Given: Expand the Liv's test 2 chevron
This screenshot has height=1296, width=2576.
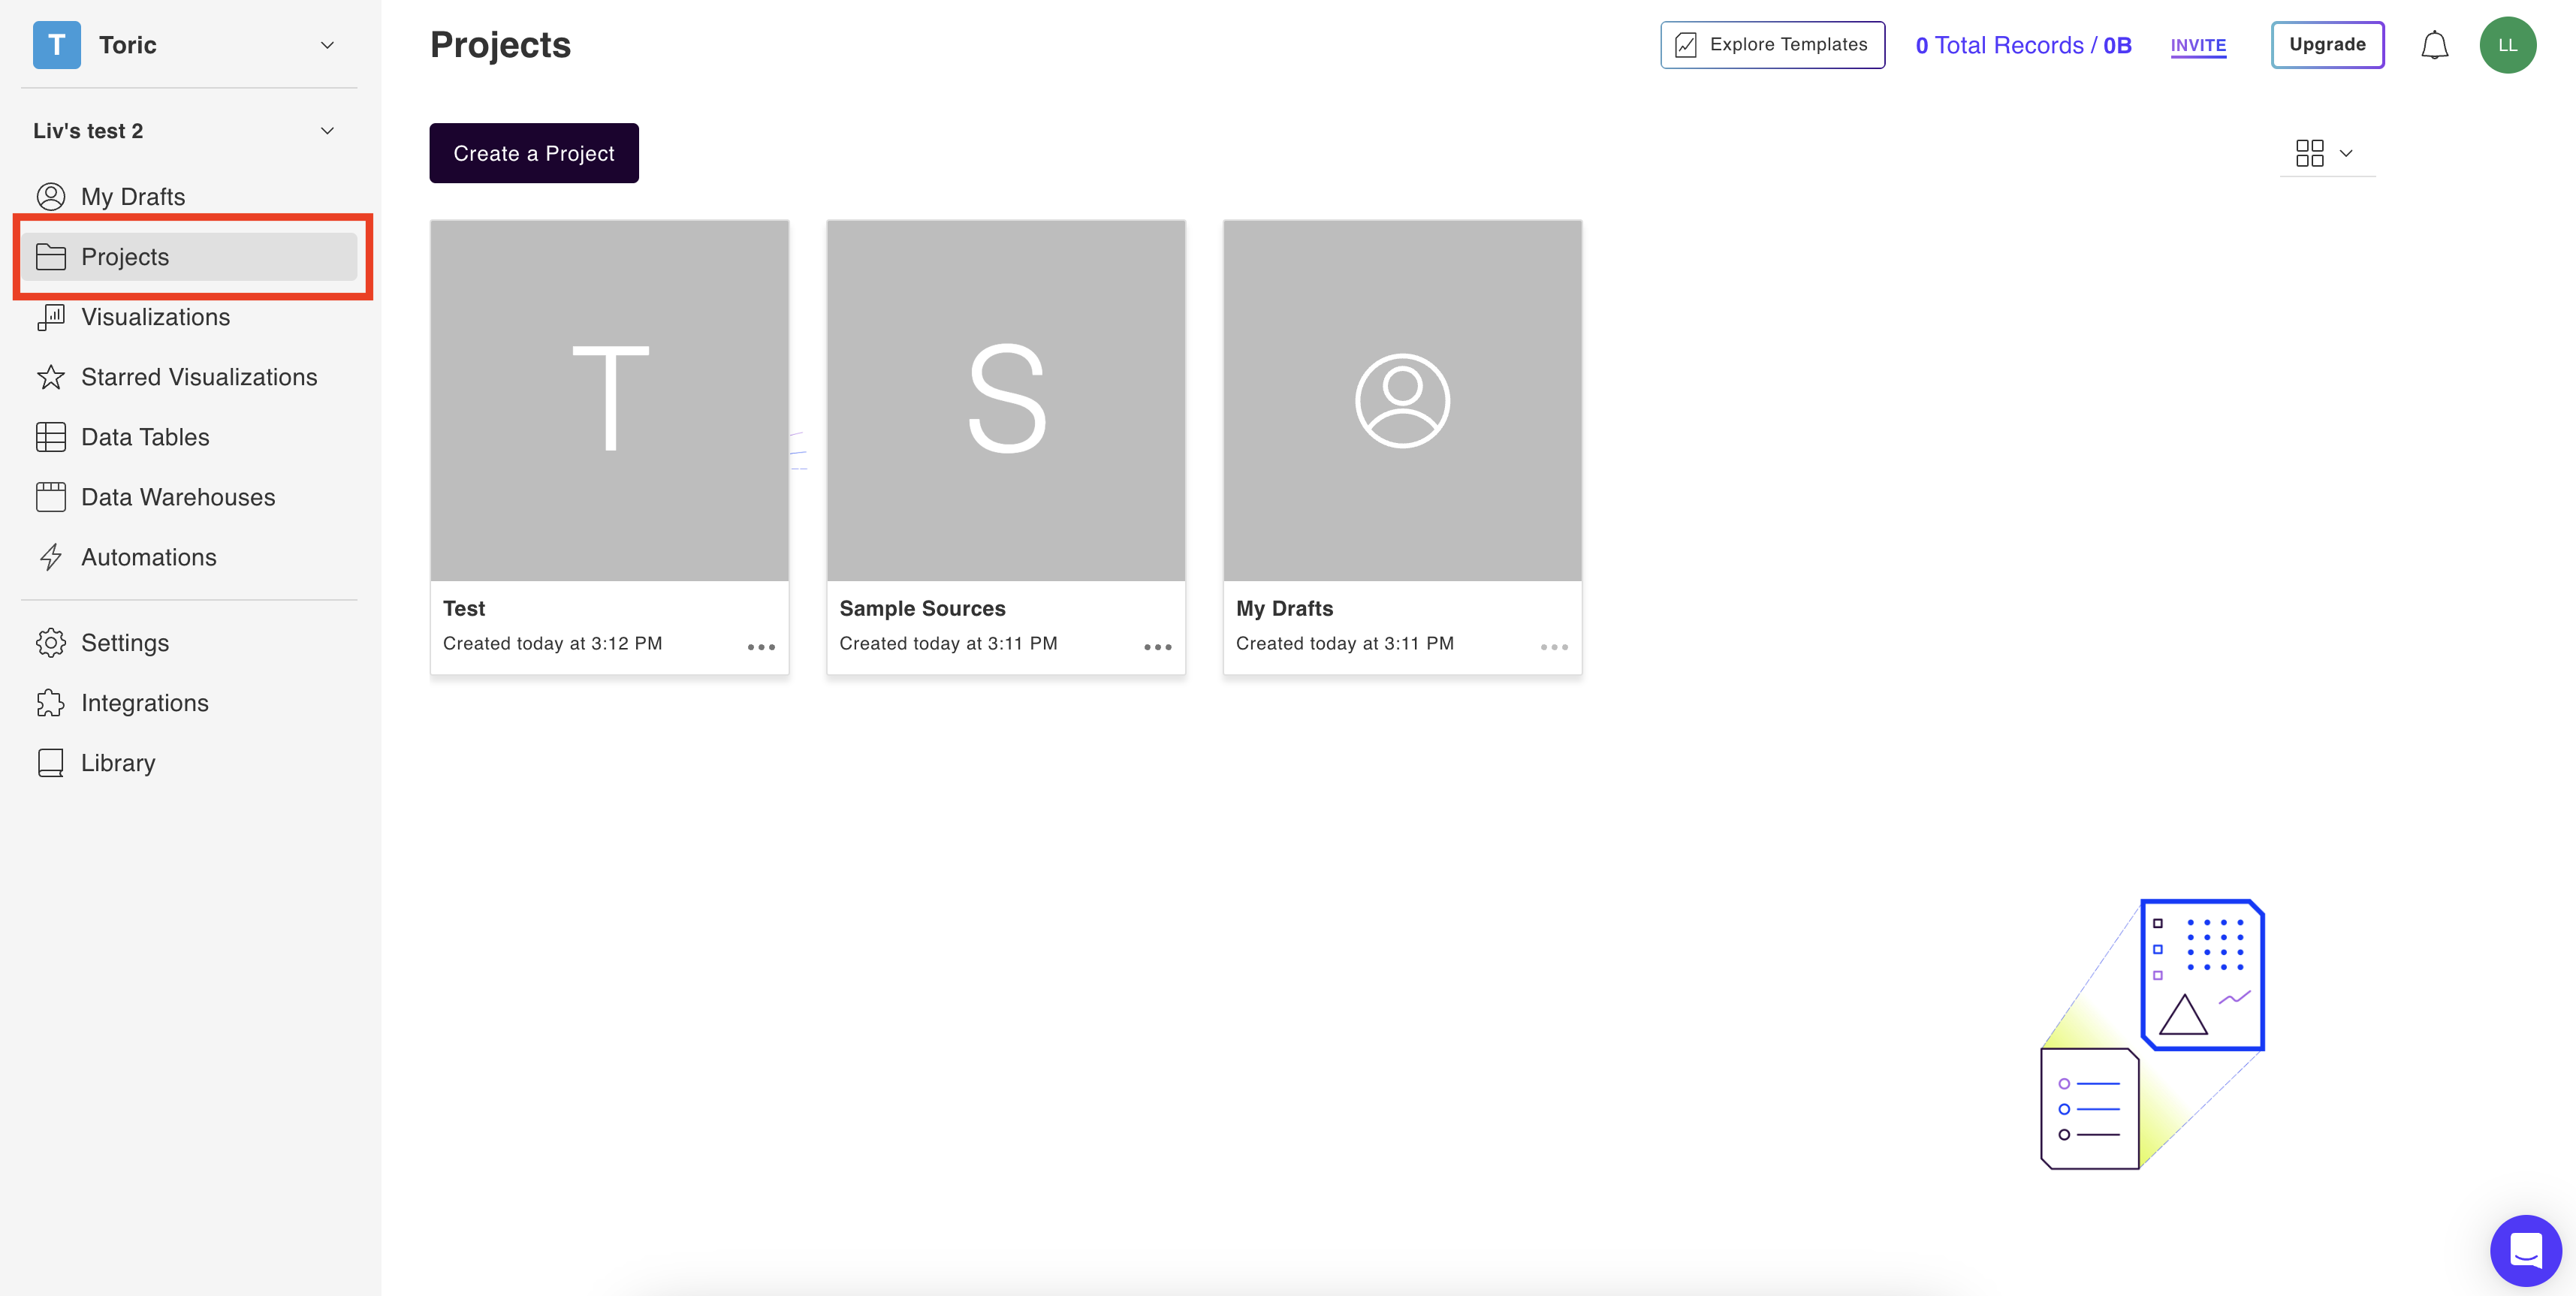Looking at the screenshot, I should click(x=327, y=131).
